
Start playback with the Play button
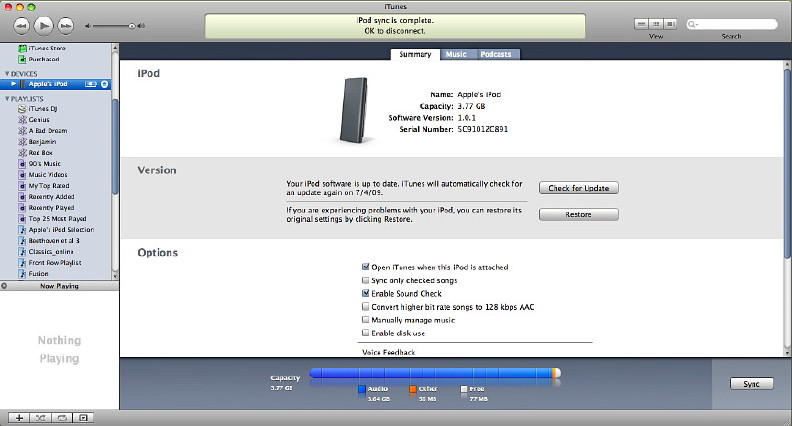[44, 25]
